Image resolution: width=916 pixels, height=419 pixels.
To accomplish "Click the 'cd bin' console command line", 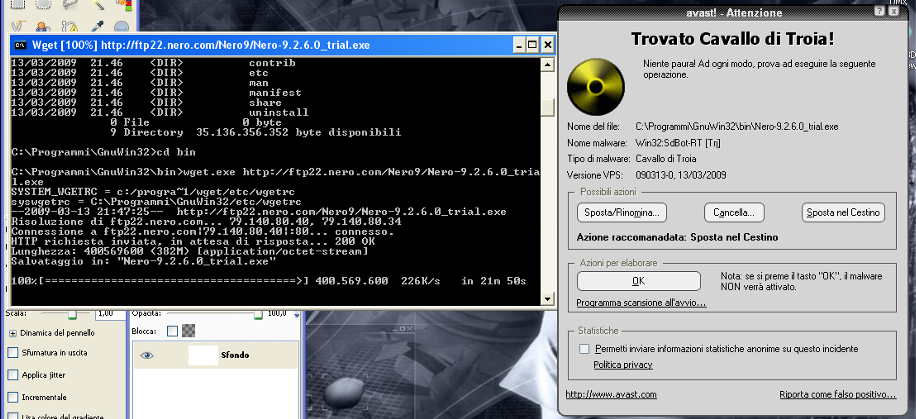I will (103, 152).
